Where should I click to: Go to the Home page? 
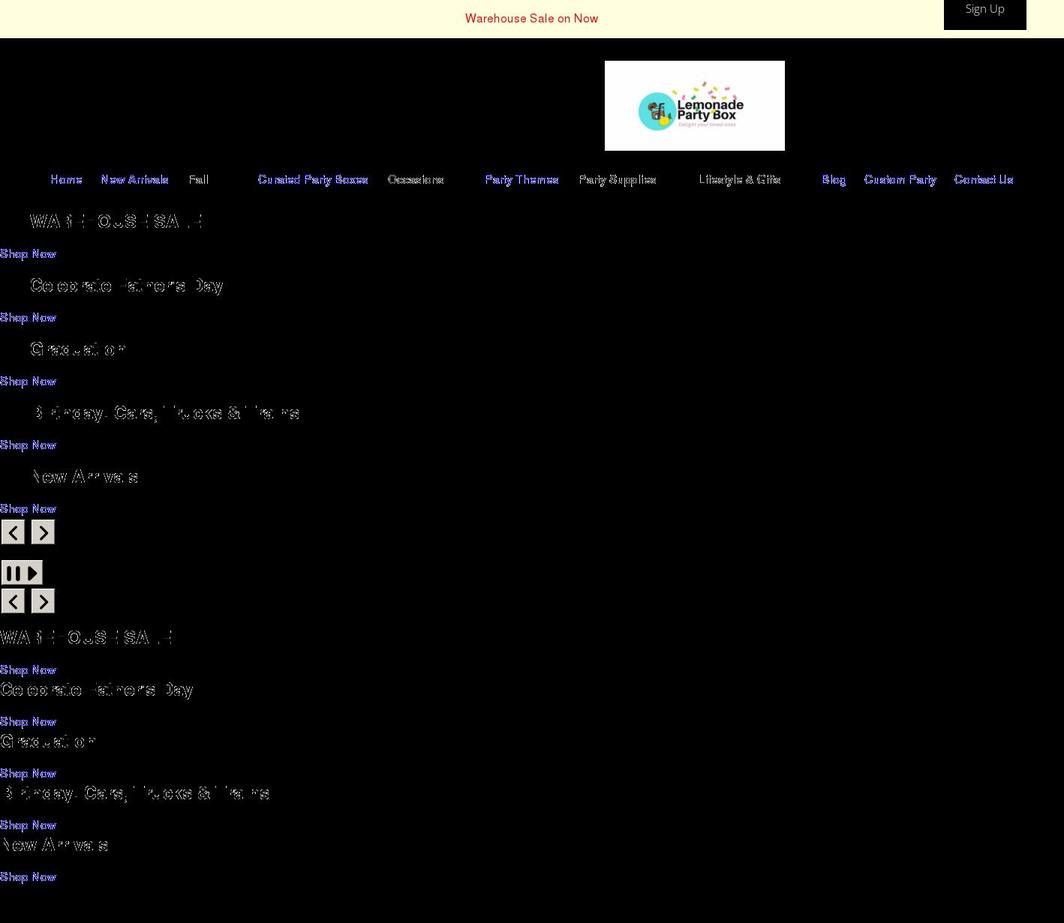pyautogui.click(x=66, y=180)
